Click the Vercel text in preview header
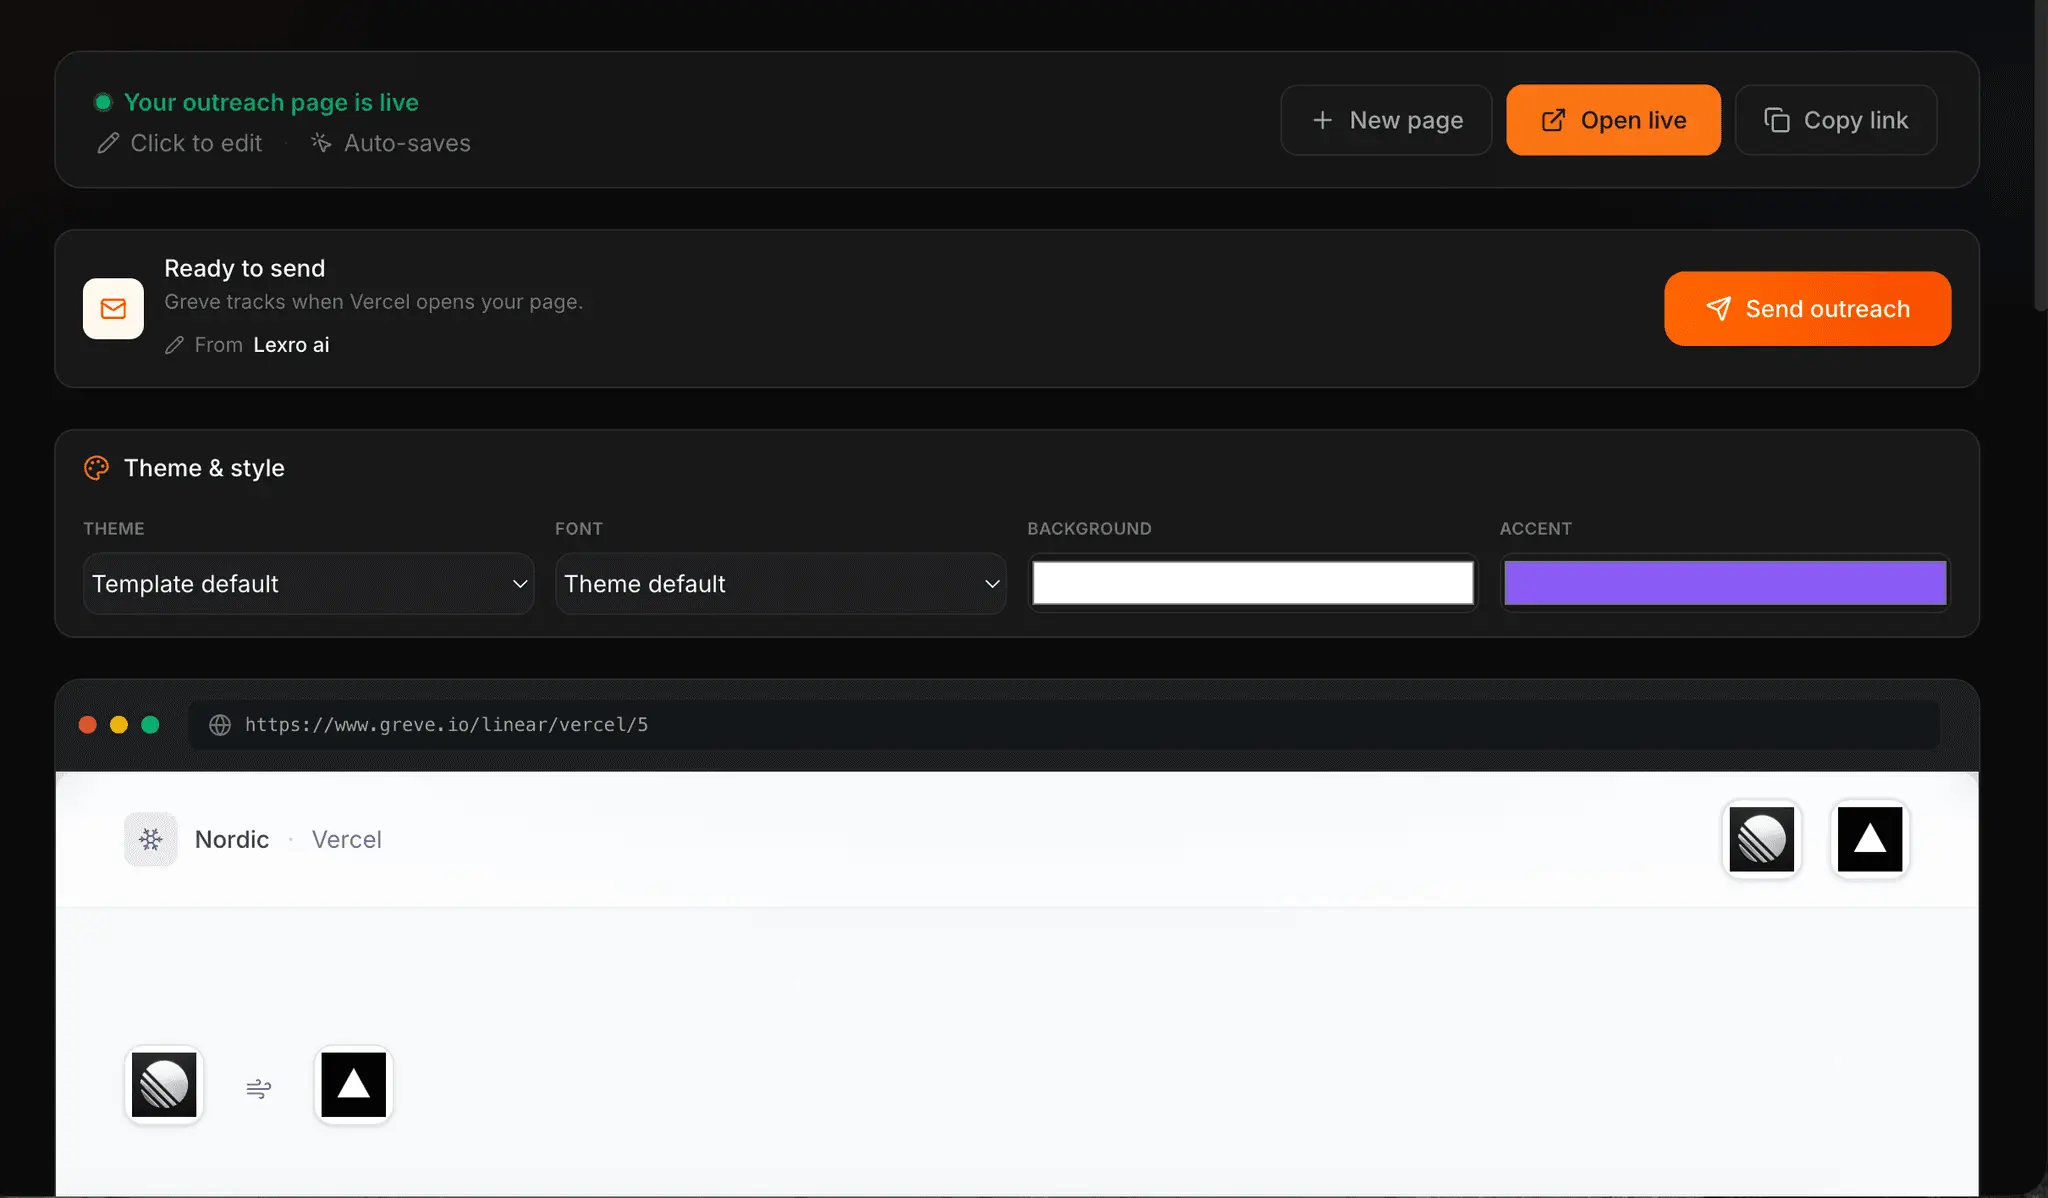 click(x=347, y=839)
